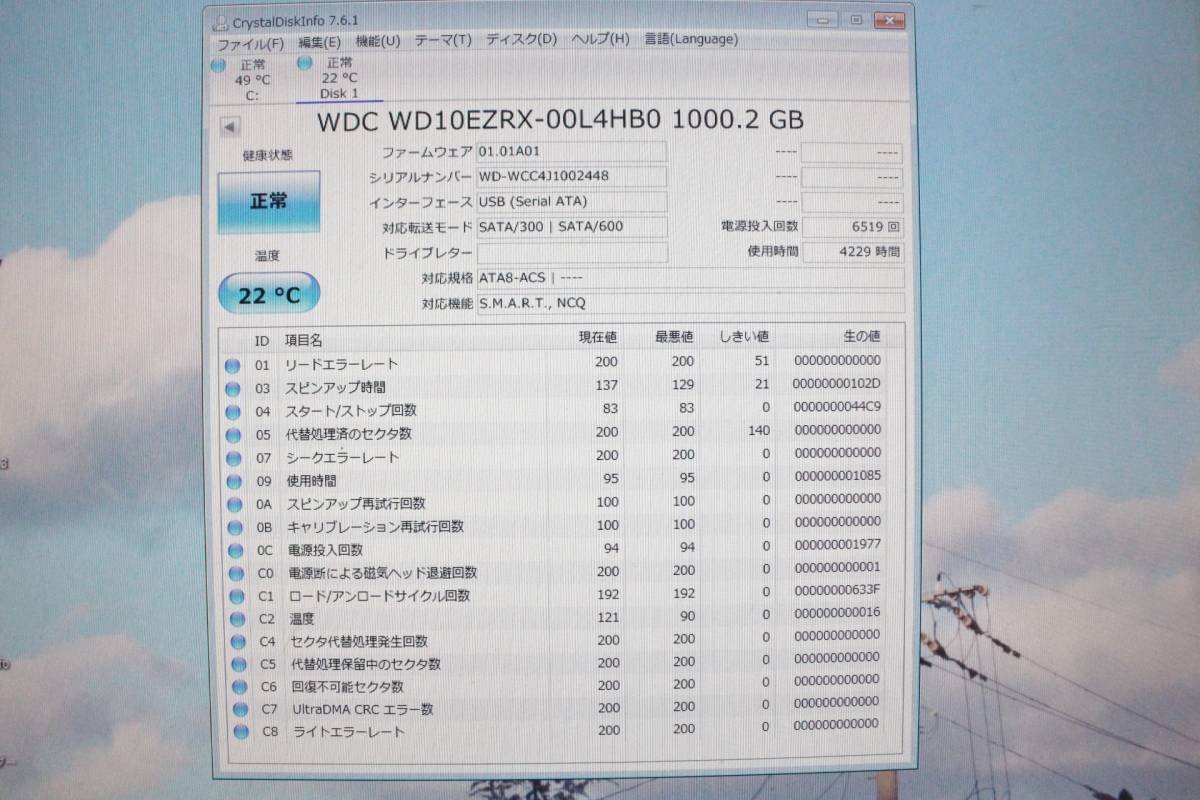Click the 現在値 column header
This screenshot has width=1200, height=800.
598,337
